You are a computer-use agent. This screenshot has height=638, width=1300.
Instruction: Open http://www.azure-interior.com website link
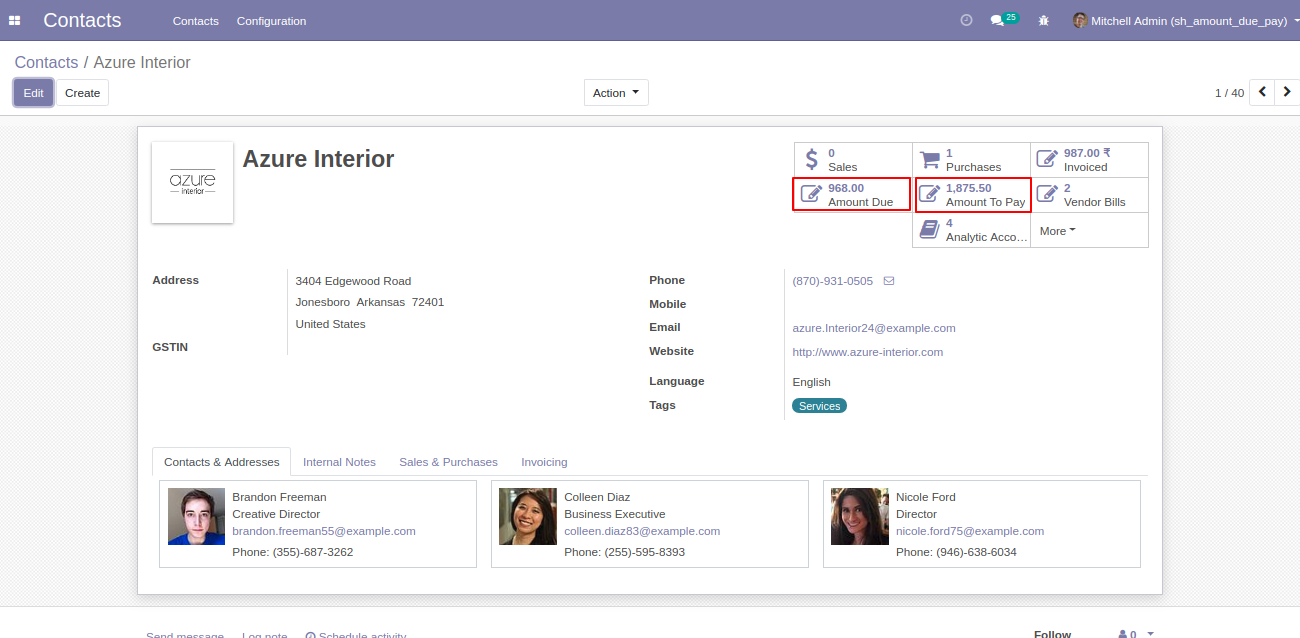tap(867, 352)
